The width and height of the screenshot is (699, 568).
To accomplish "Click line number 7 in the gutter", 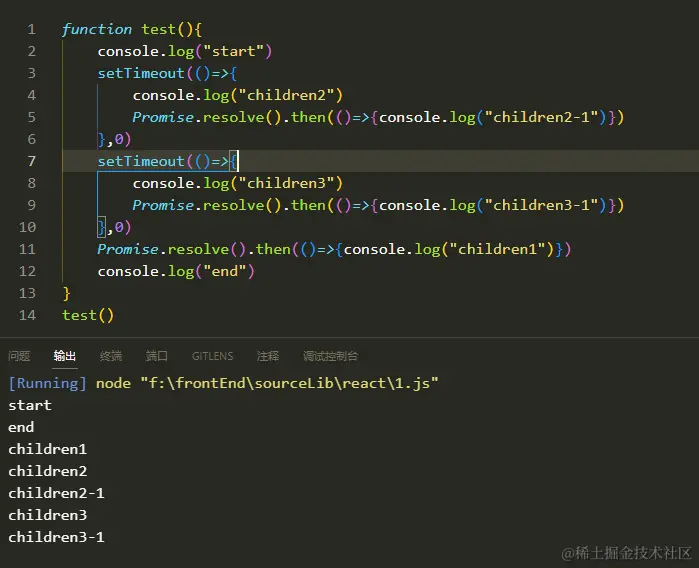I will click(31, 161).
